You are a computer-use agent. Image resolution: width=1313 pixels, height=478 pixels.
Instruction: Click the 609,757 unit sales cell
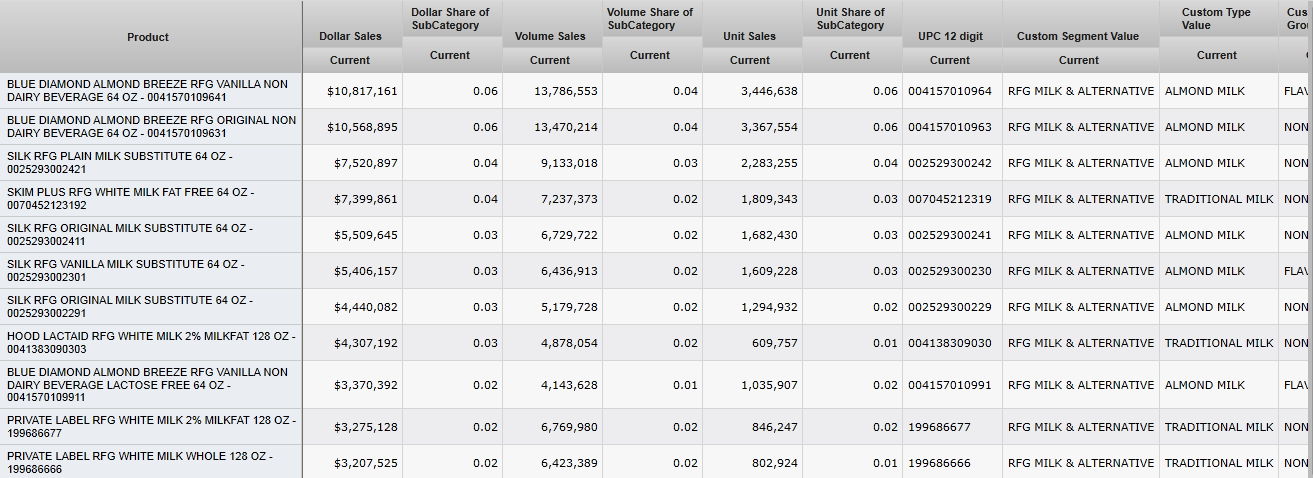pyautogui.click(x=769, y=343)
